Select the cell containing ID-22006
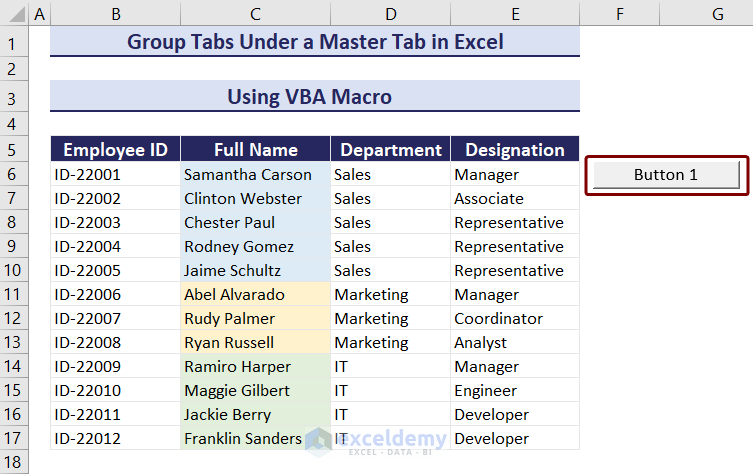 [116, 294]
